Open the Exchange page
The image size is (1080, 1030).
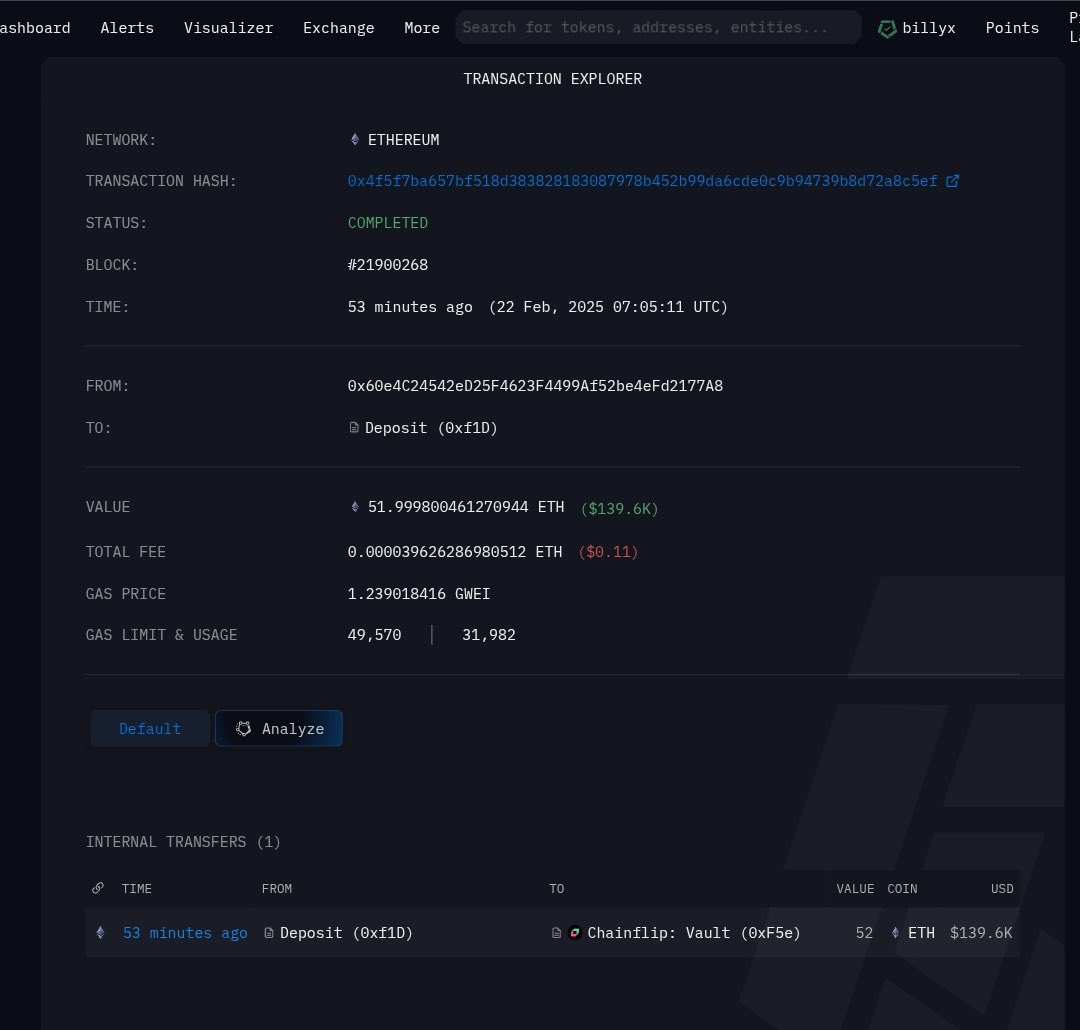point(338,28)
